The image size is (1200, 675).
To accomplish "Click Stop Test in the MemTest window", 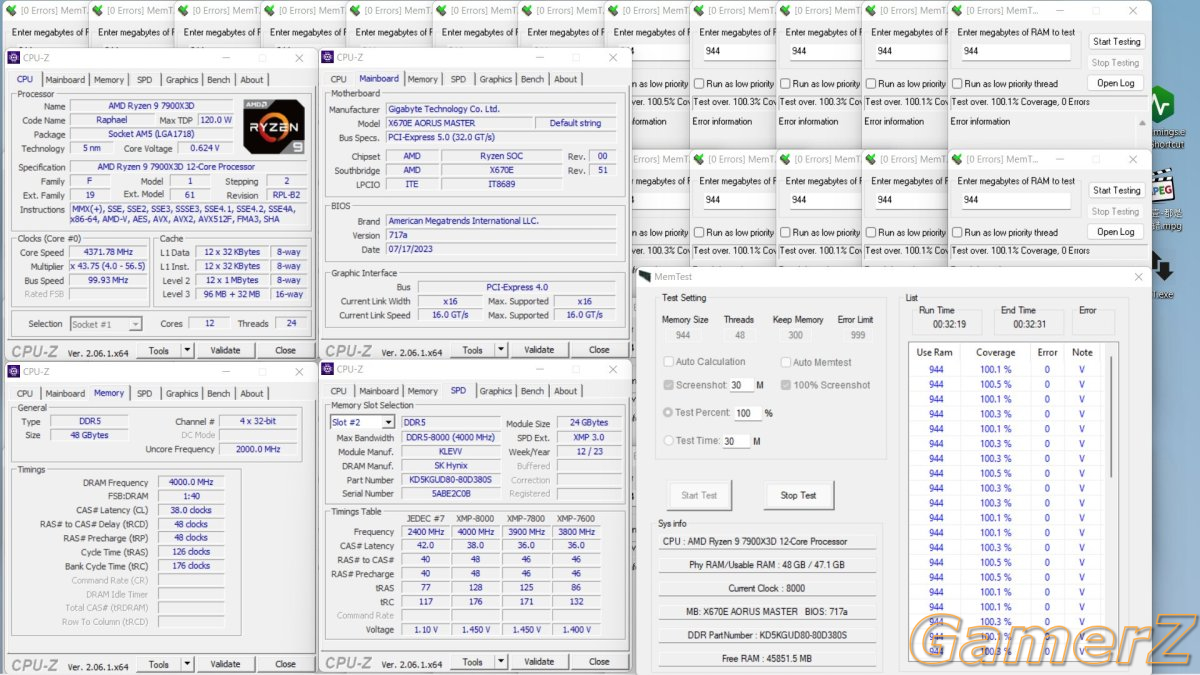I will tap(798, 495).
